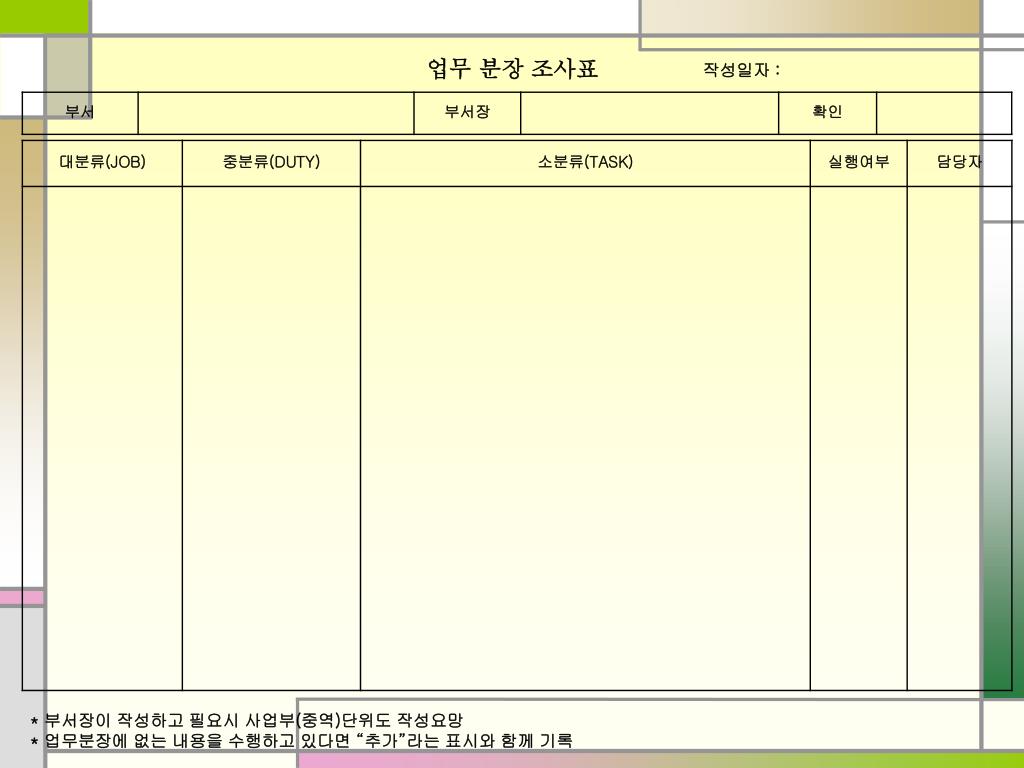Viewport: 1024px width, 768px height.
Task: Click the blank cell under '실행여부'
Action: coord(859,438)
